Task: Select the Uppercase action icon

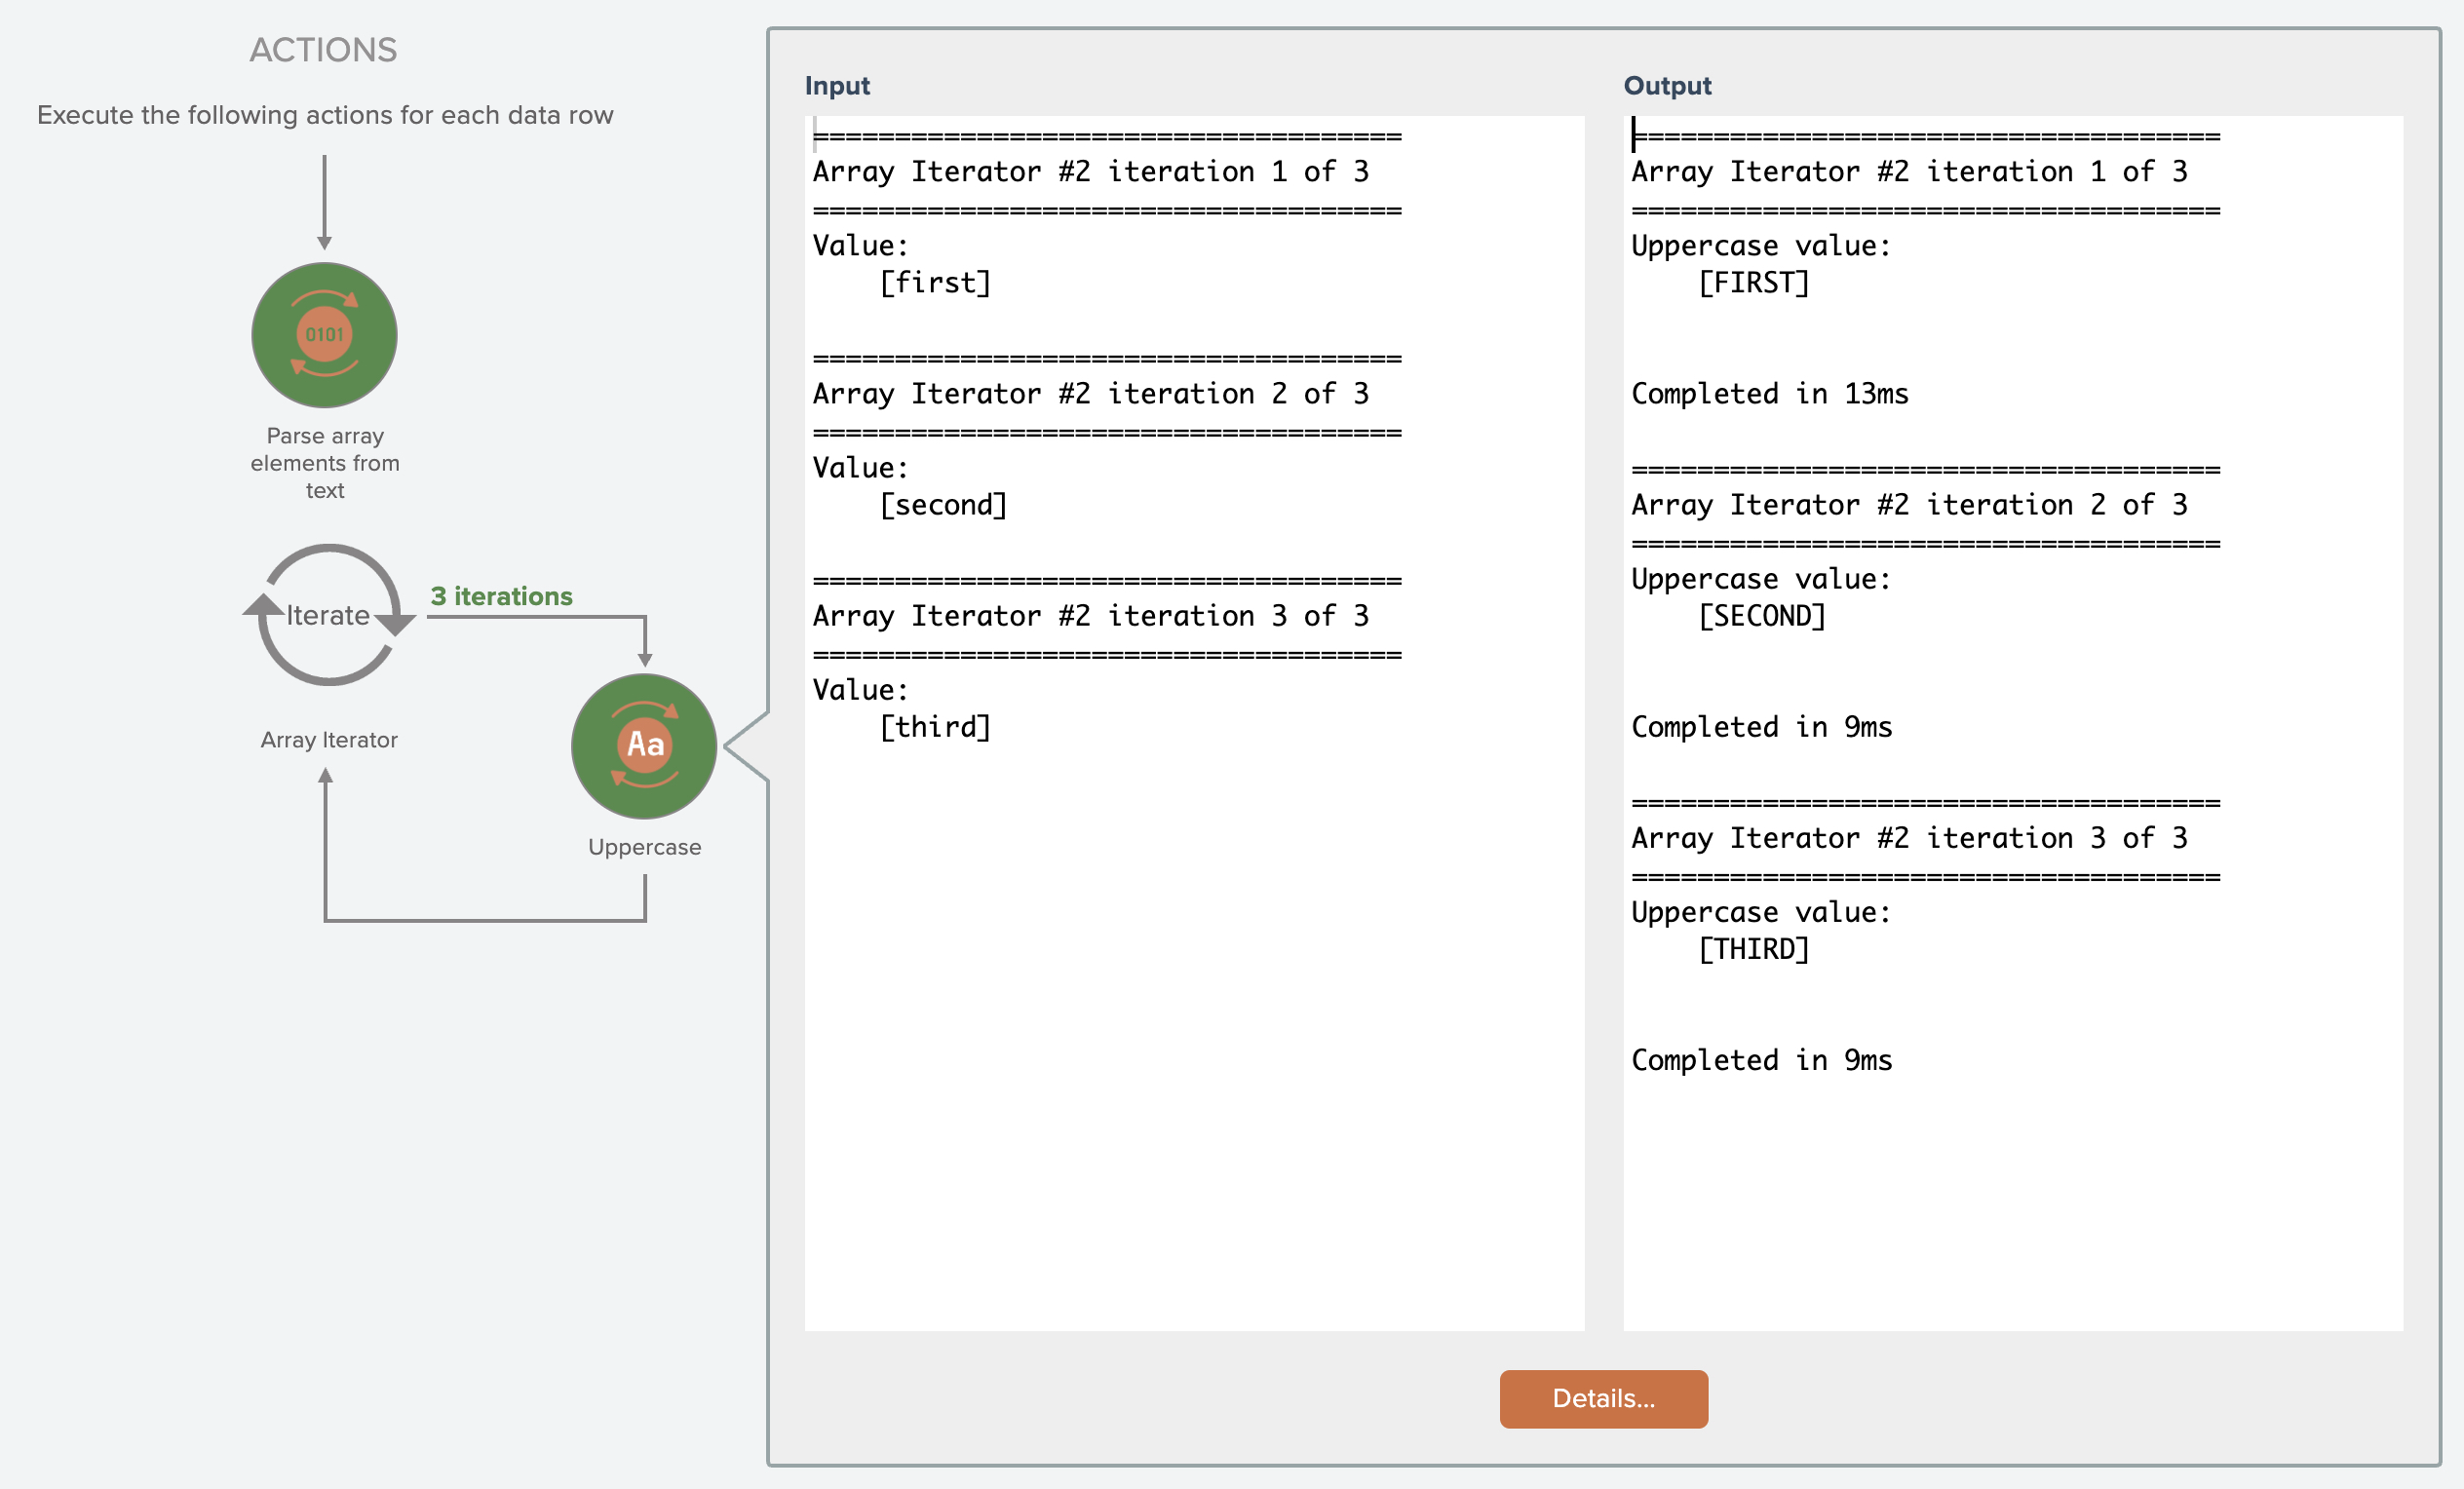Action: (644, 746)
